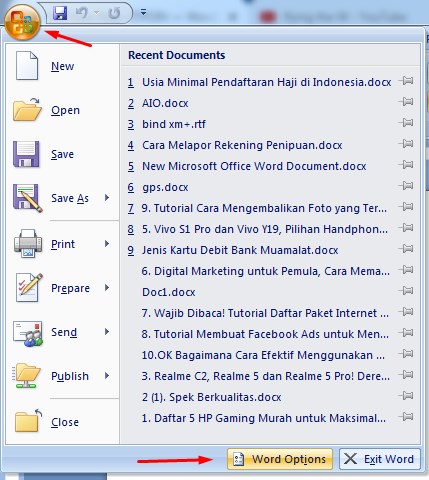This screenshot has height=480, width=429.
Task: Click the Exit Word button
Action: 380,459
